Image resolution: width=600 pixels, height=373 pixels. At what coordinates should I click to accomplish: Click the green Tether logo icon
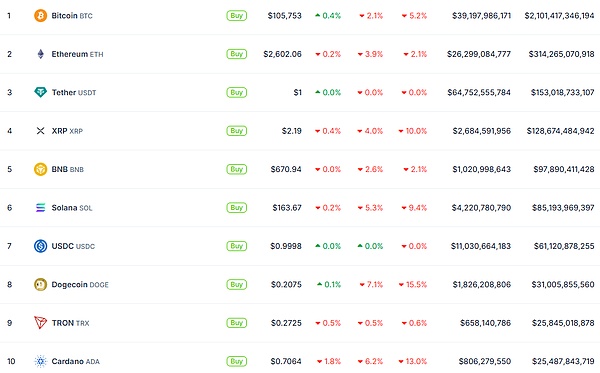coord(41,92)
